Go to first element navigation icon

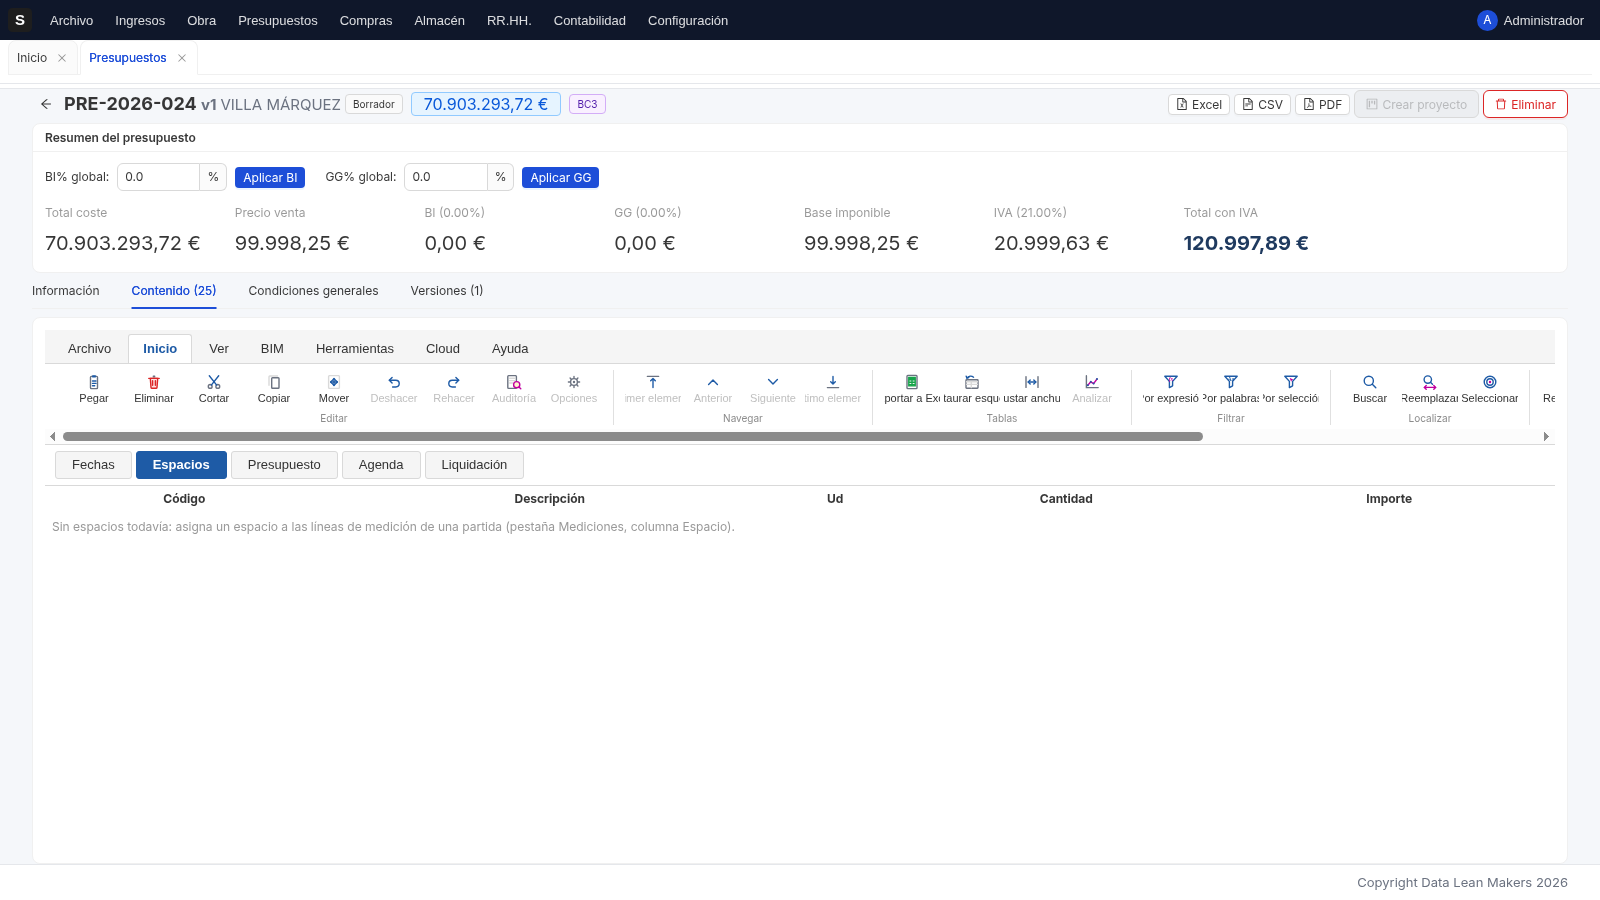[x=653, y=382]
